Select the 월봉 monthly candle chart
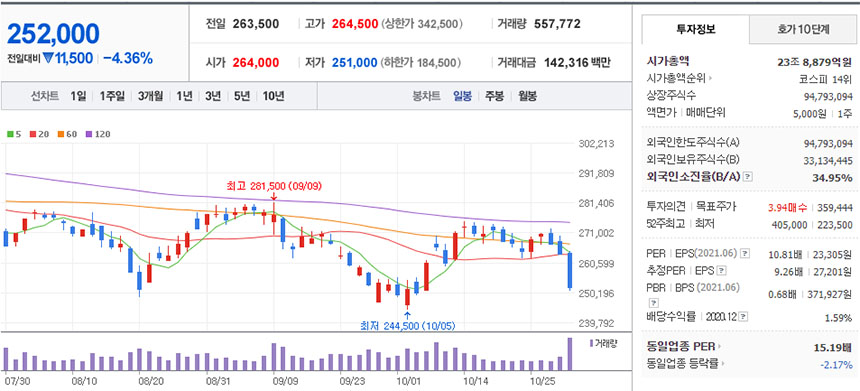This screenshot has height=391, width=860. [527, 97]
